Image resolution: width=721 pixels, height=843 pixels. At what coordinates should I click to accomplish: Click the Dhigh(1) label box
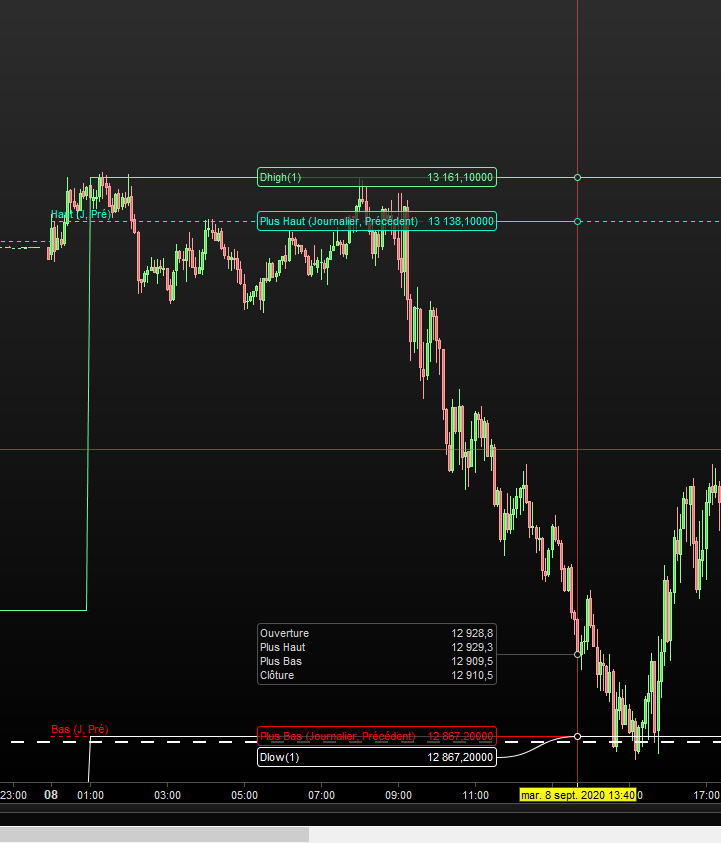(x=377, y=177)
